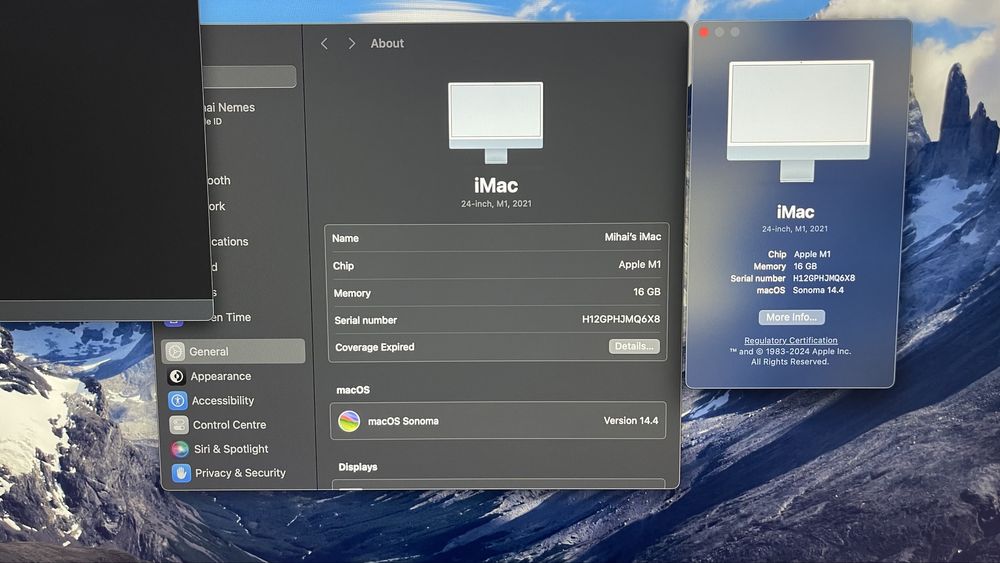Click the name value Mihai's iMac
The image size is (1000, 563).
(633, 237)
